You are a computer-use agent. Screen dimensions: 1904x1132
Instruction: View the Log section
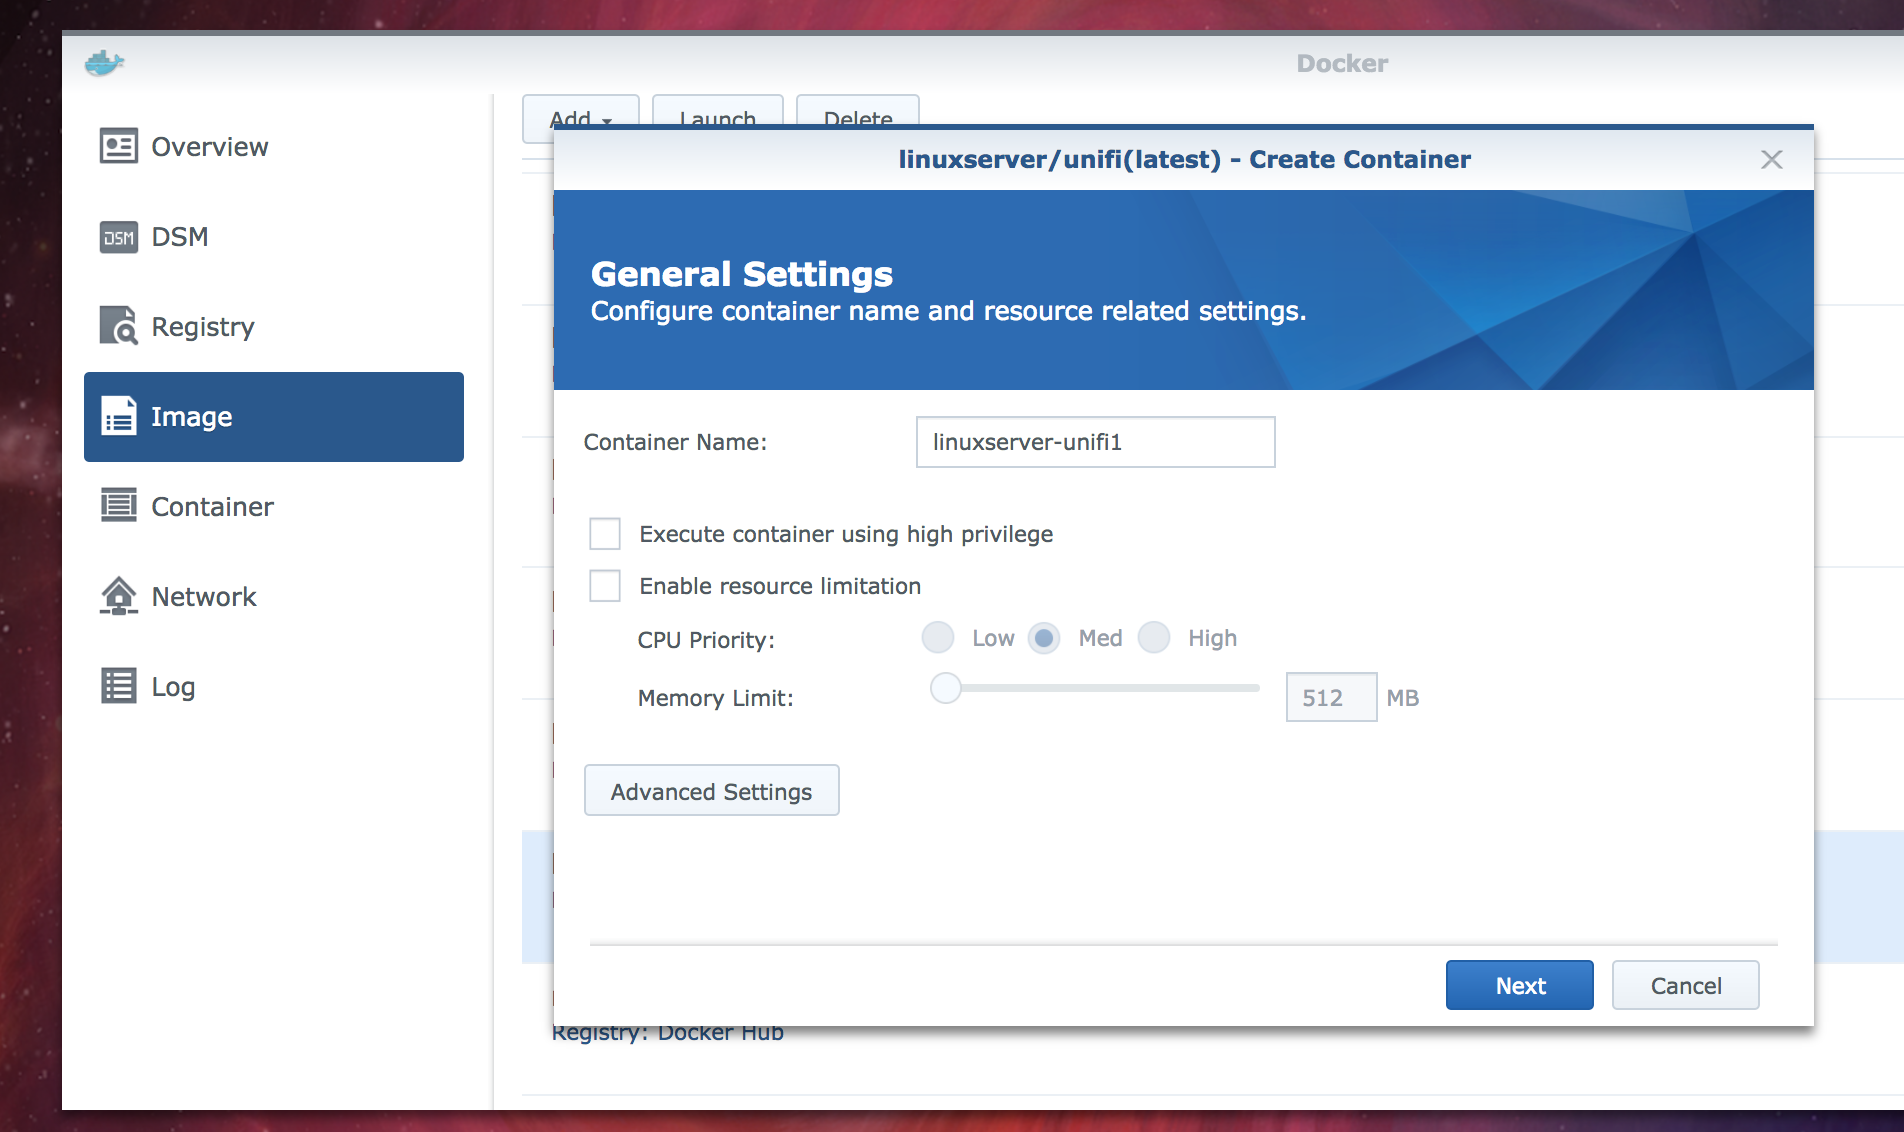274,686
